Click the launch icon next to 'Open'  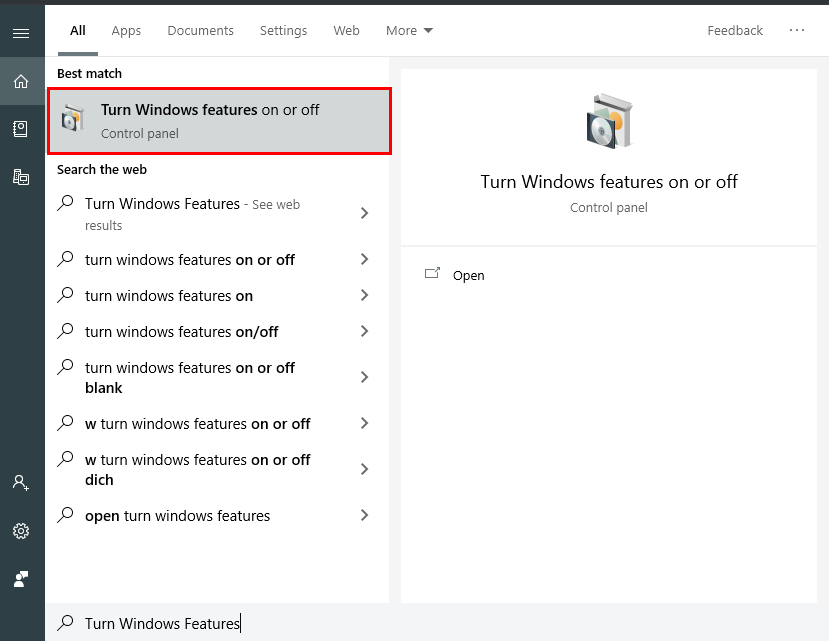click(x=434, y=273)
